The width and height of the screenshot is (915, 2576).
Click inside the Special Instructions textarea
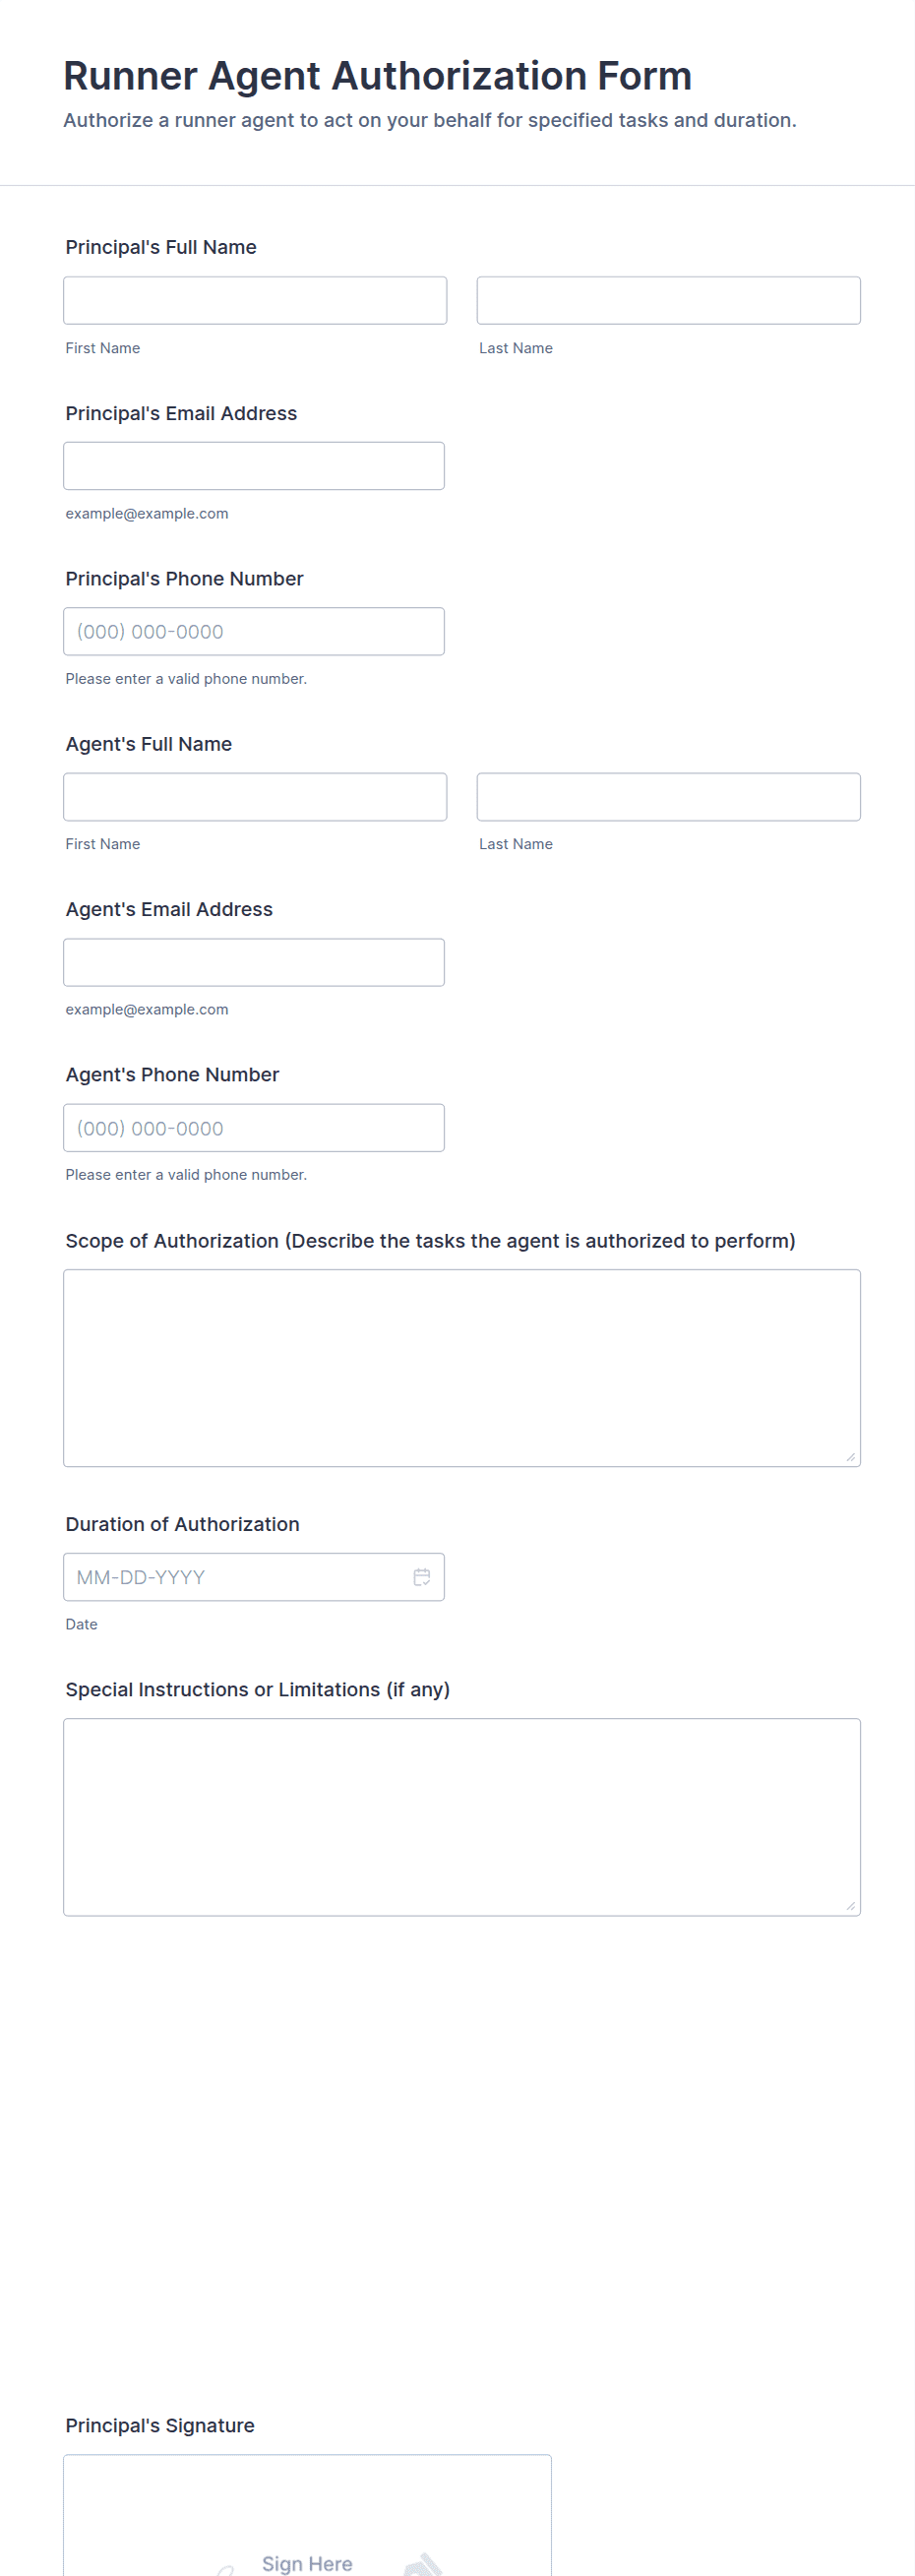point(461,1816)
